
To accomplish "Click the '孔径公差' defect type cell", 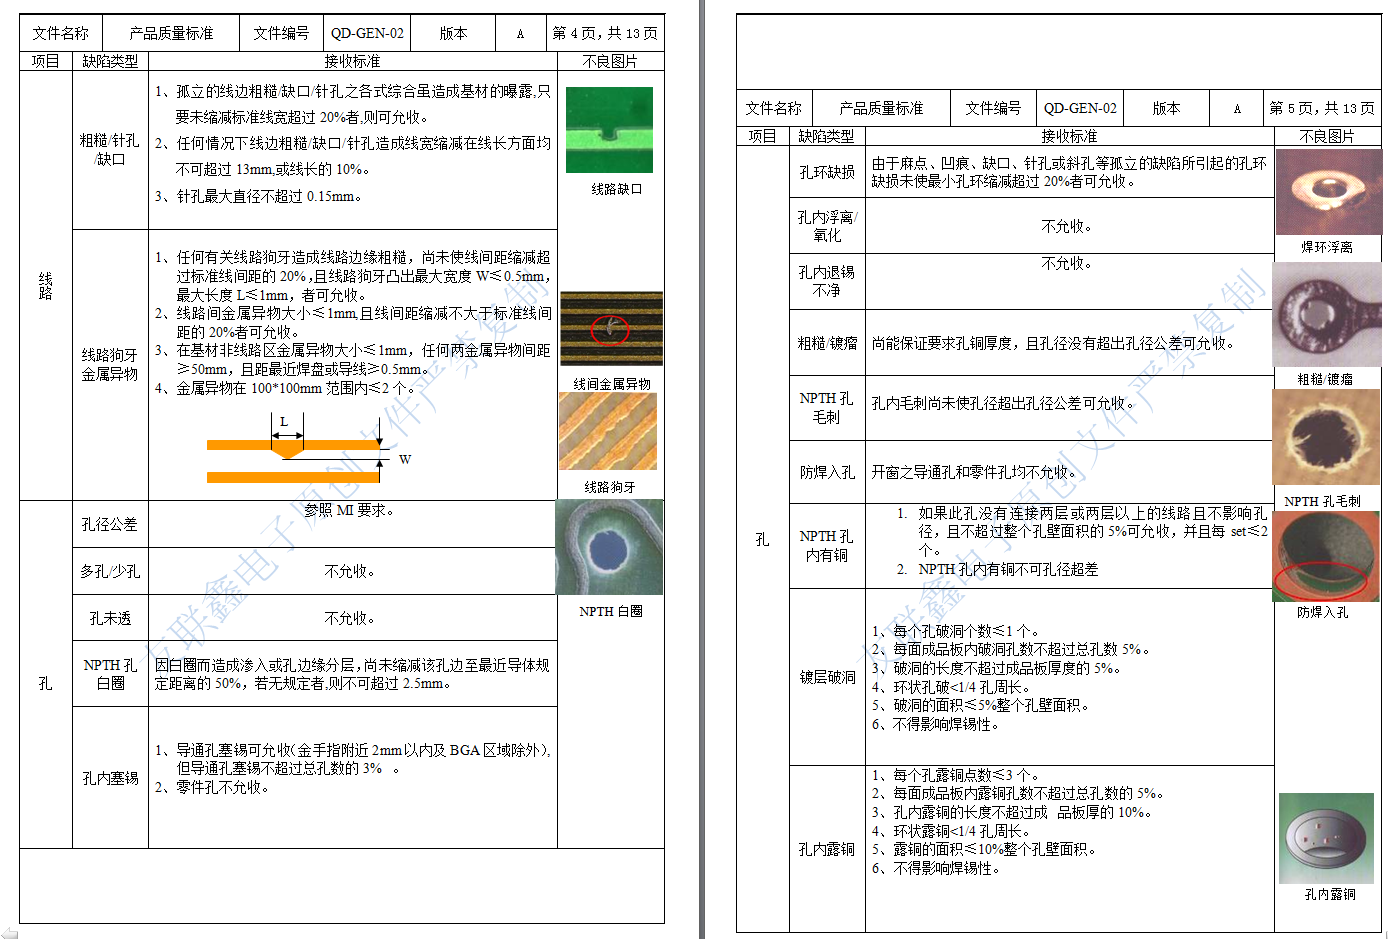I will (110, 524).
